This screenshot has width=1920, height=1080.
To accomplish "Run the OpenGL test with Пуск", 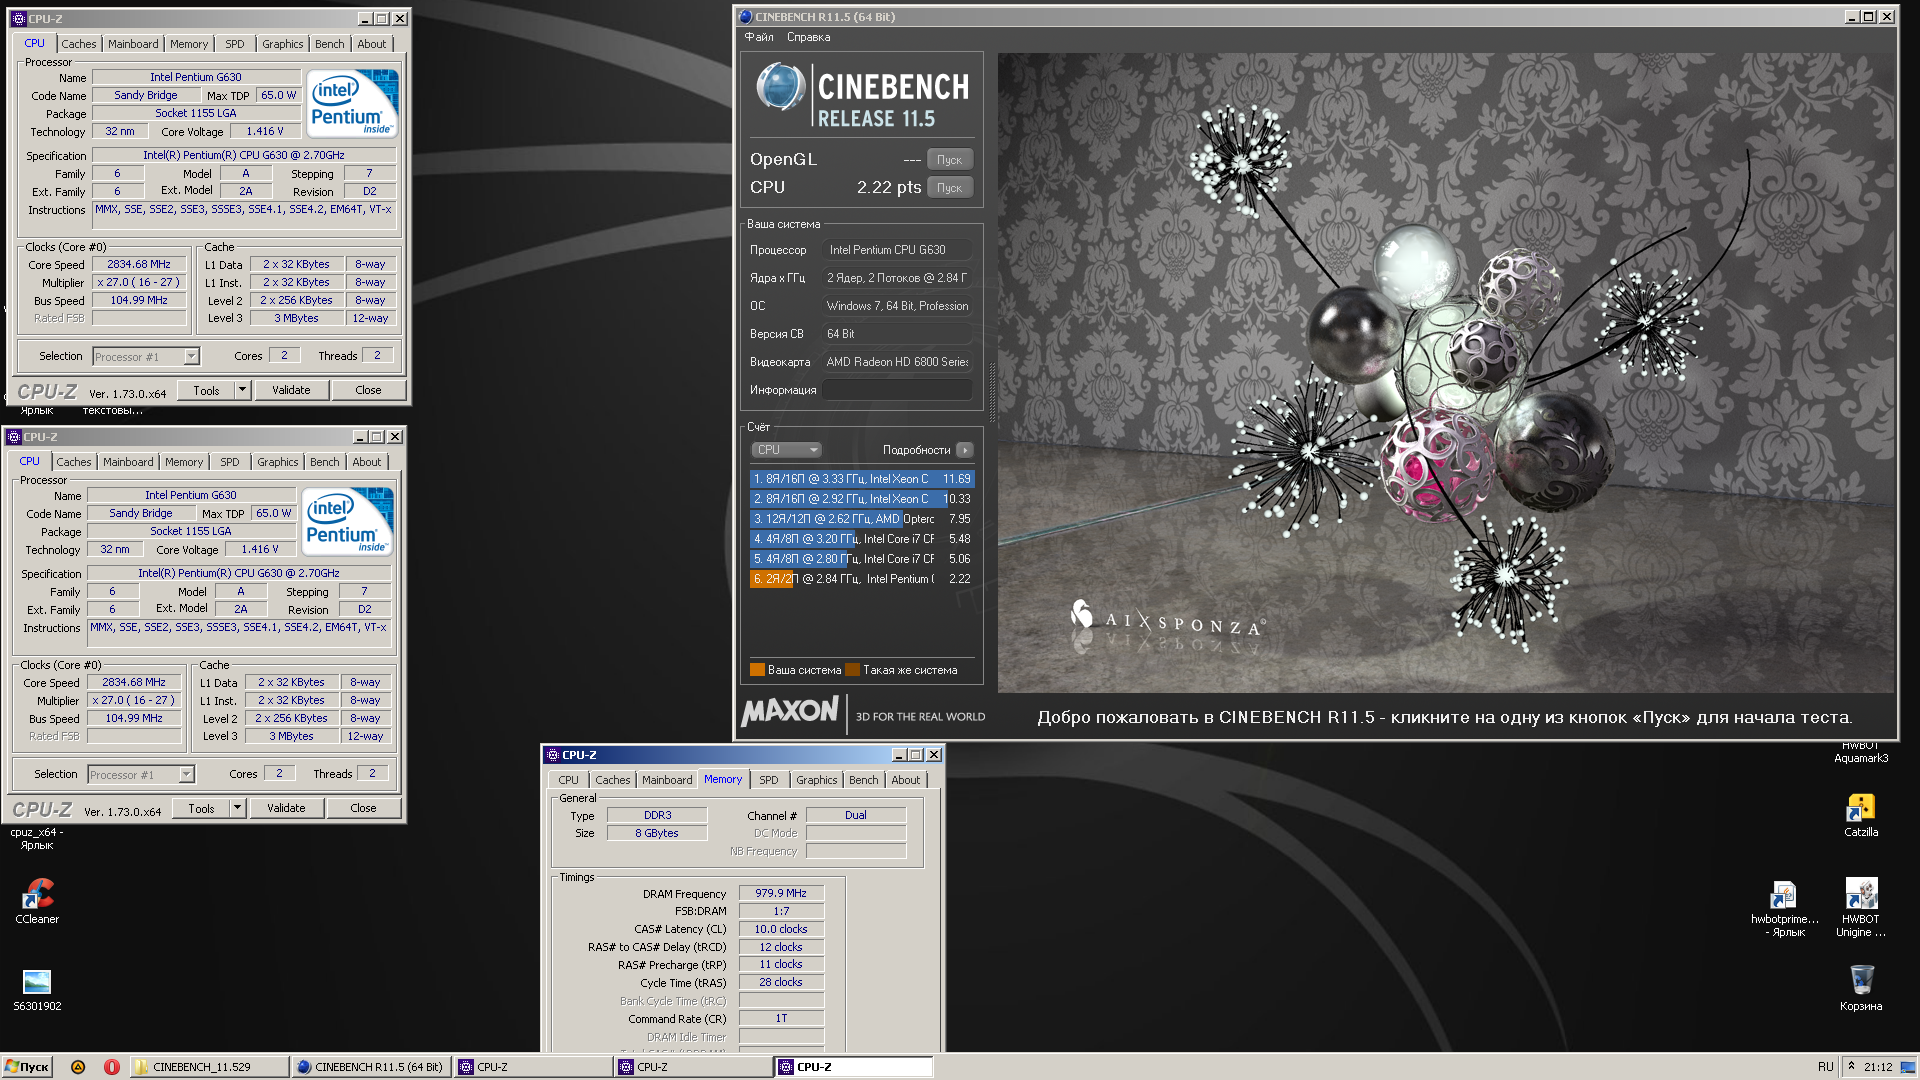I will [x=949, y=160].
